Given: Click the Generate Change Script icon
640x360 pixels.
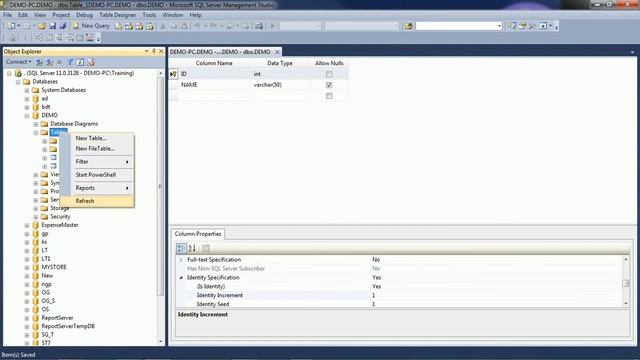Looking at the screenshot, I should coord(13,38).
